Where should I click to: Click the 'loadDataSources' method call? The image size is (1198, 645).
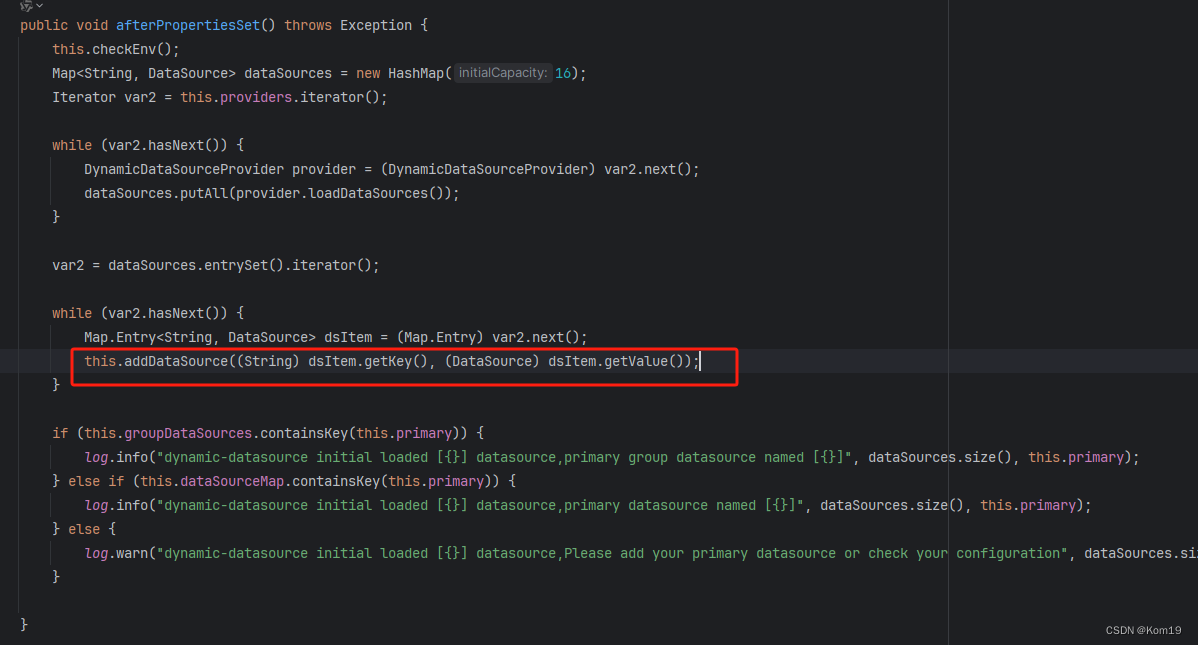coord(368,193)
